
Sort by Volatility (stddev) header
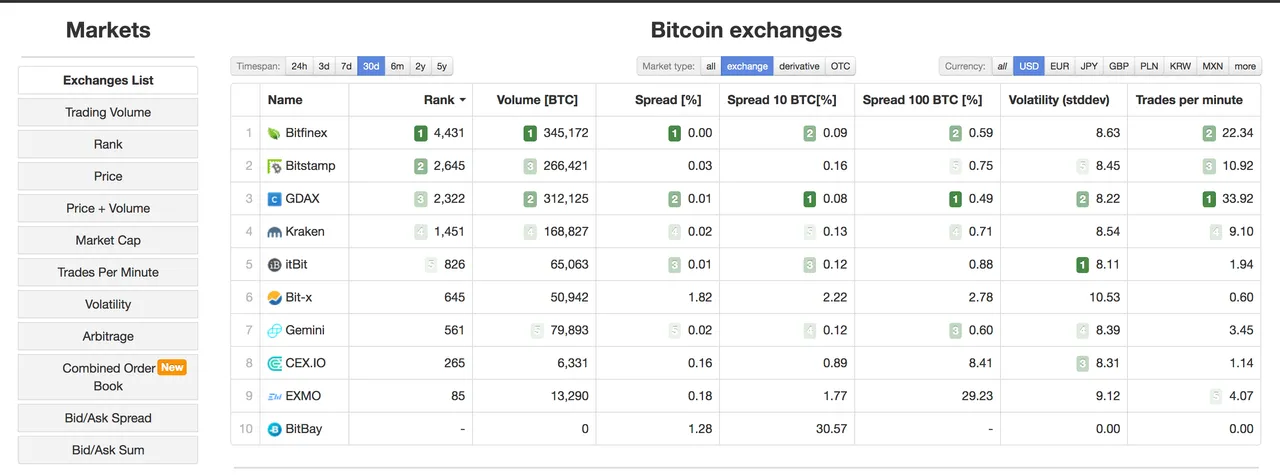pyautogui.click(x=1064, y=100)
